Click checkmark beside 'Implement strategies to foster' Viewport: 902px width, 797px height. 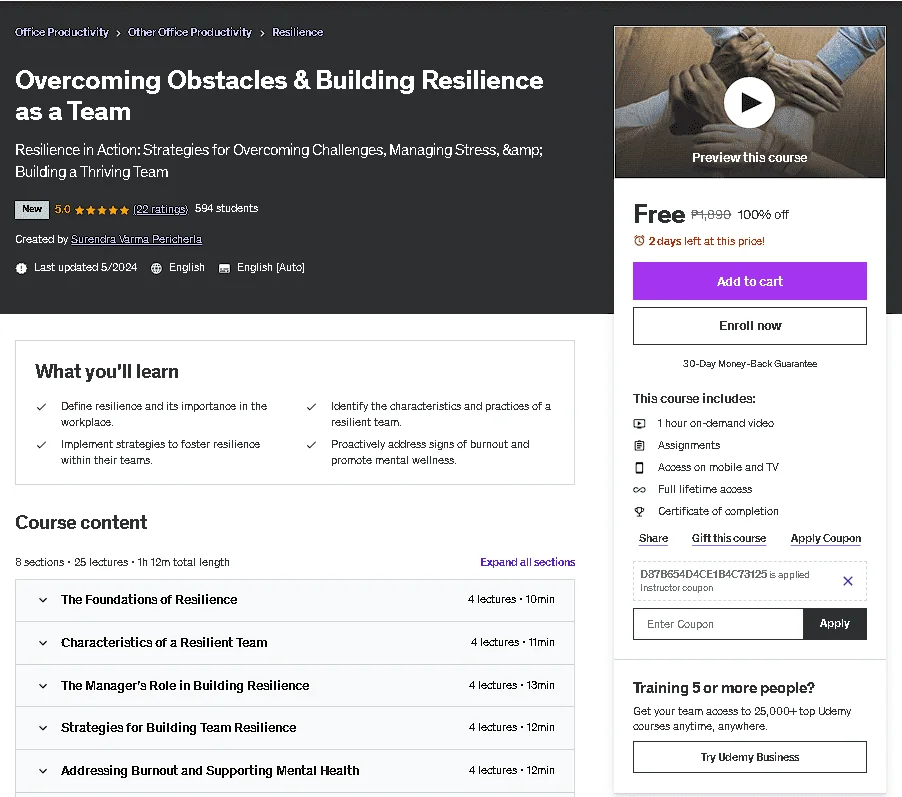pyautogui.click(x=41, y=445)
